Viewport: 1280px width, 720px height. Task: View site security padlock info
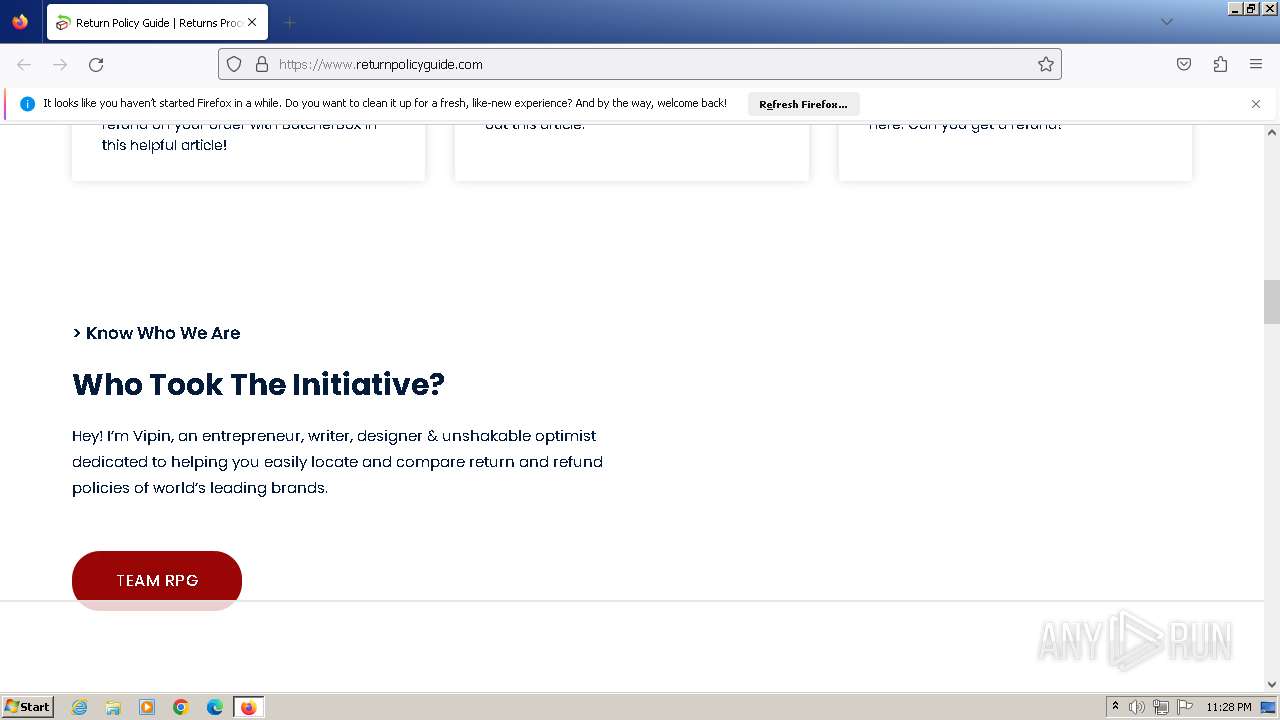coord(262,64)
